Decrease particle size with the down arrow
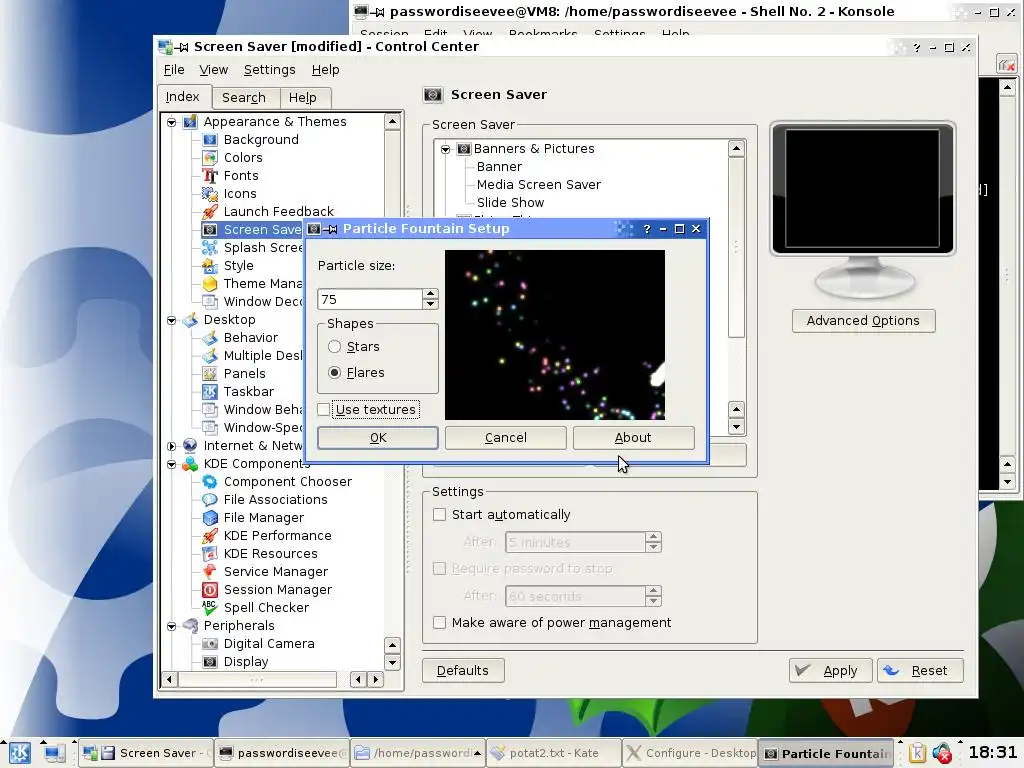The height and width of the screenshot is (768, 1024). point(430,304)
